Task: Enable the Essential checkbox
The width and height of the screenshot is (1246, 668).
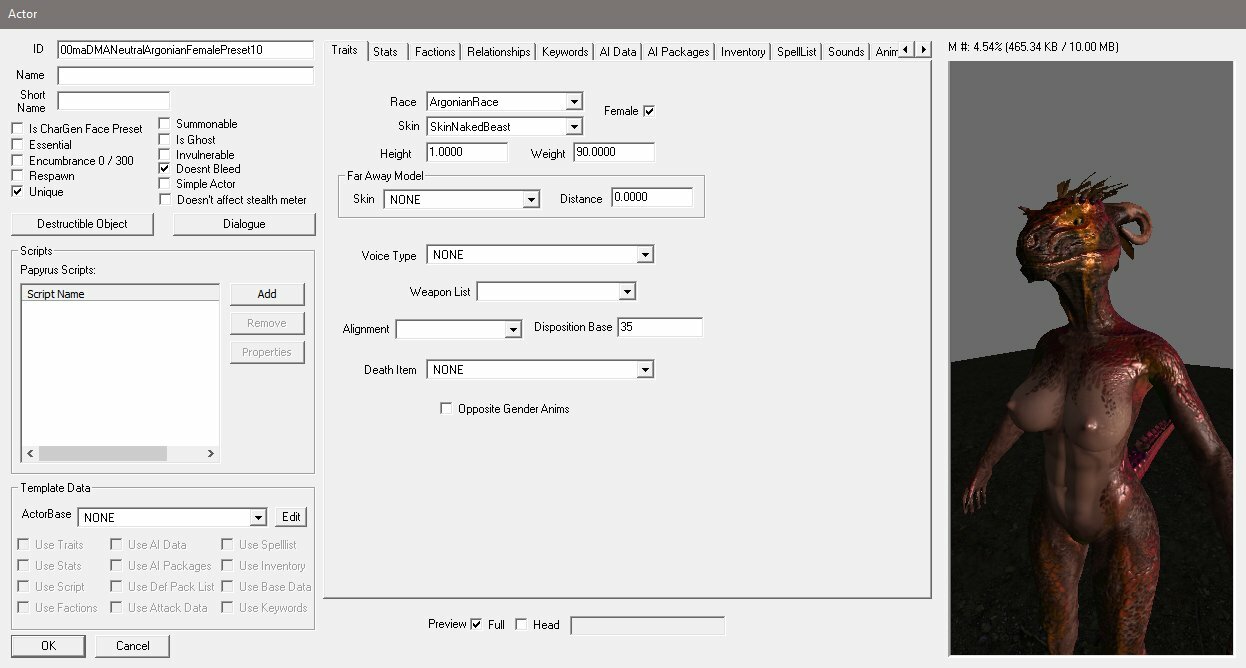Action: point(17,145)
